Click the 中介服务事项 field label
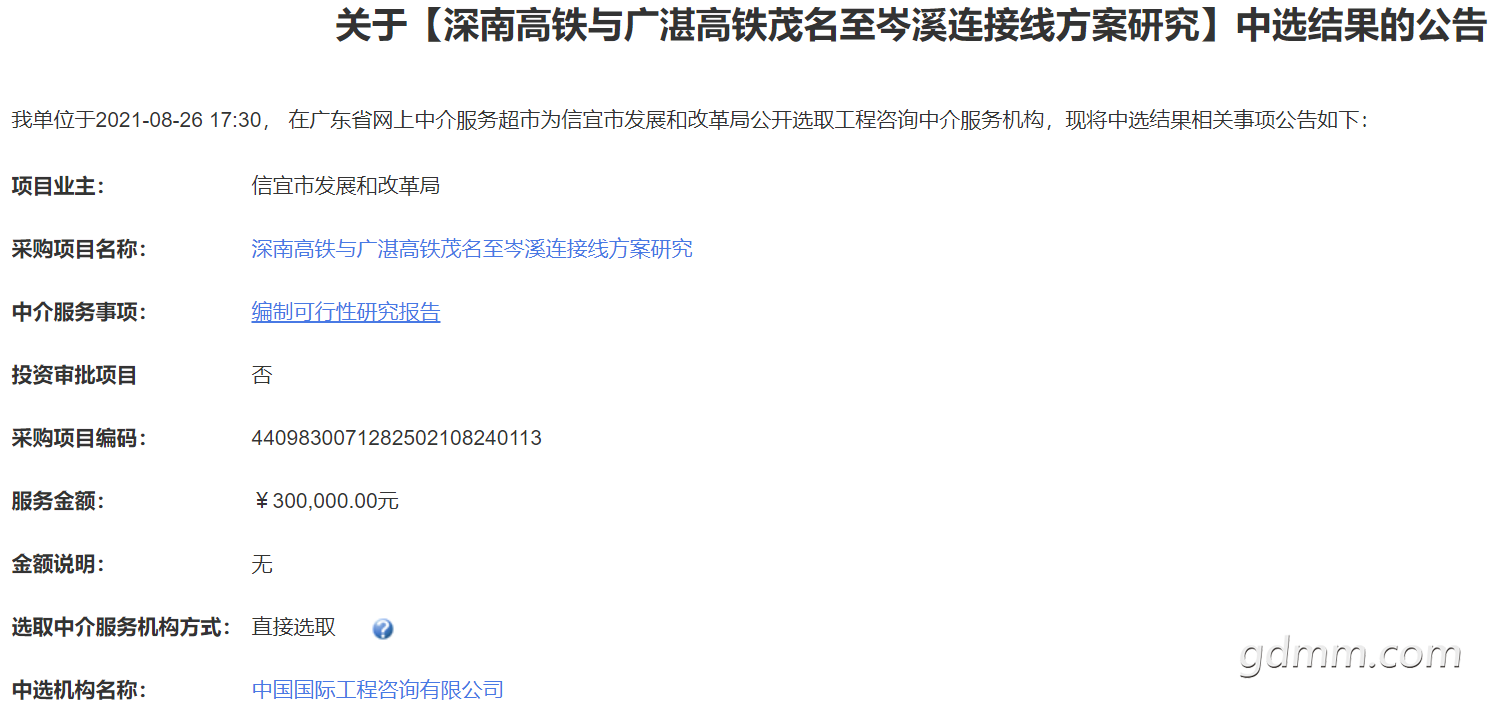The image size is (1509, 717). coord(79,312)
